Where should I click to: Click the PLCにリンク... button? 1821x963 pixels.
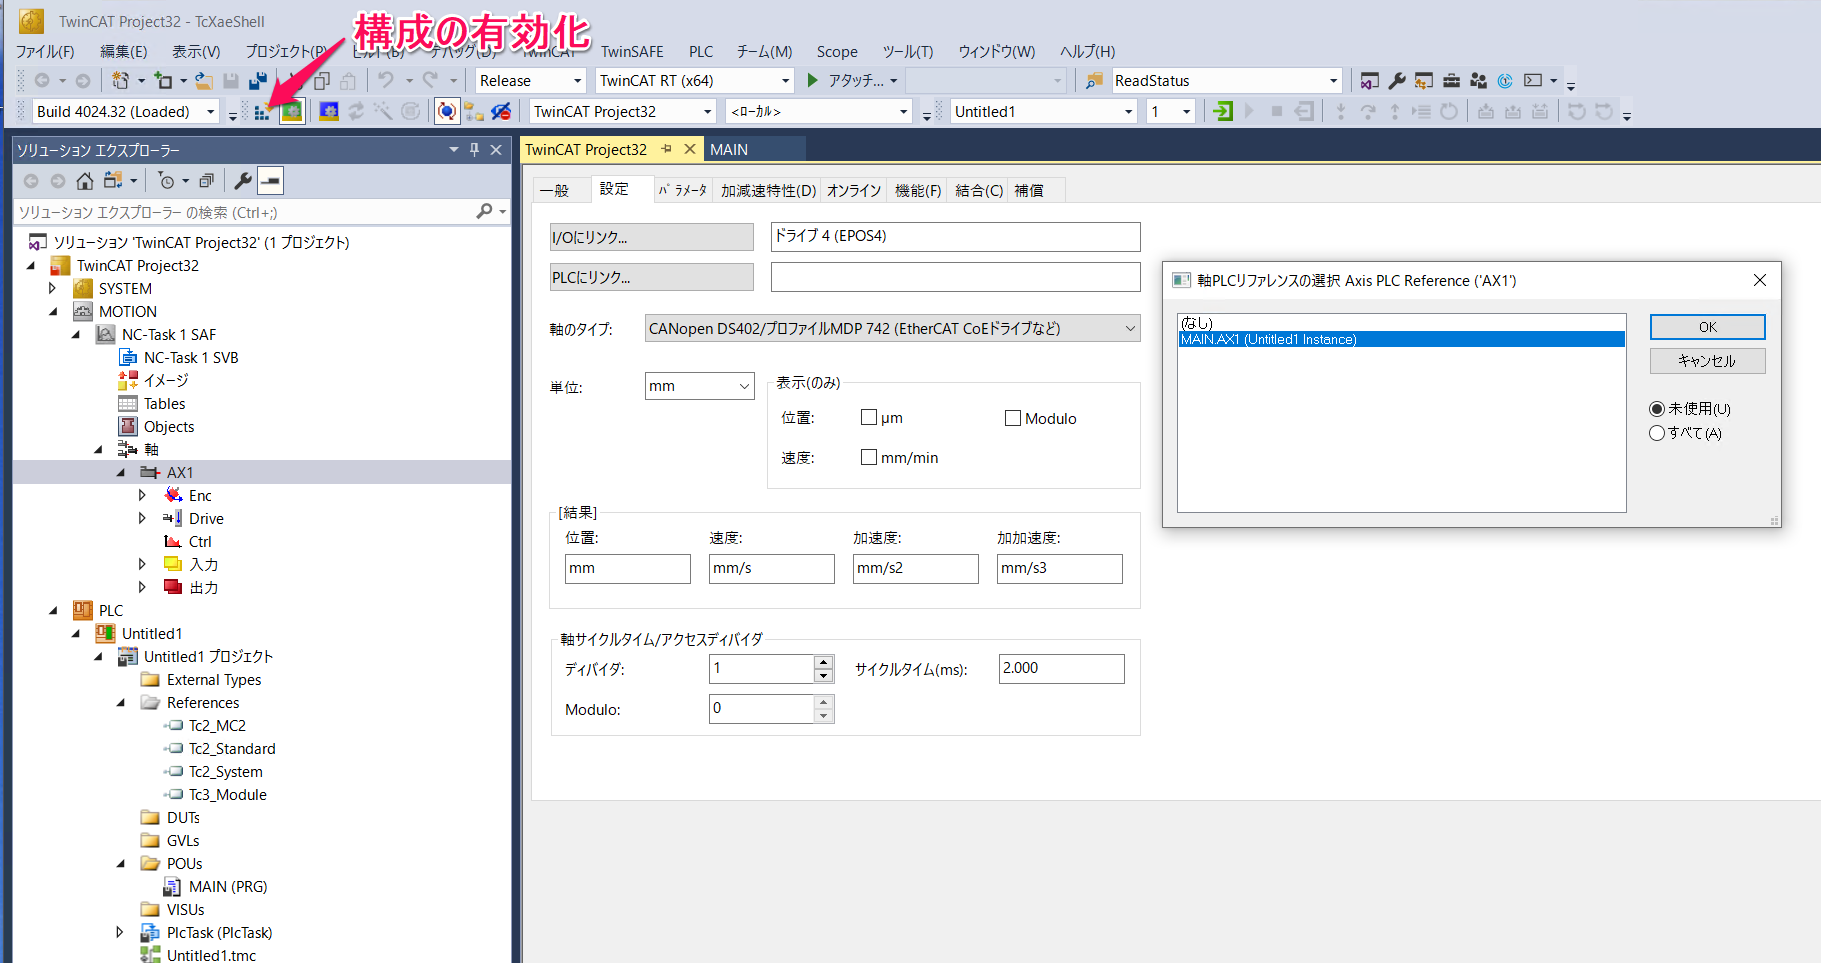[x=652, y=277]
